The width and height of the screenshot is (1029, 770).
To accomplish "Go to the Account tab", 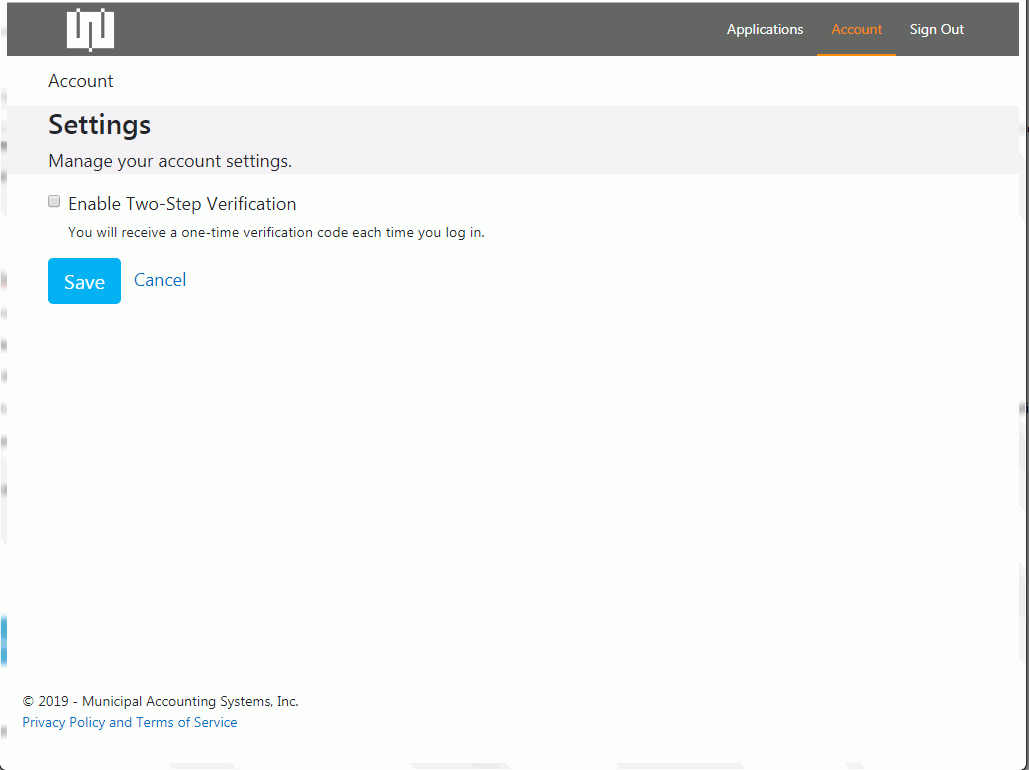I will (x=856, y=29).
